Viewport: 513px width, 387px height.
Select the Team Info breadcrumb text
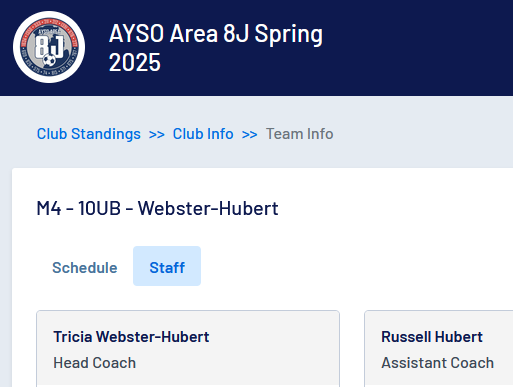coord(299,134)
